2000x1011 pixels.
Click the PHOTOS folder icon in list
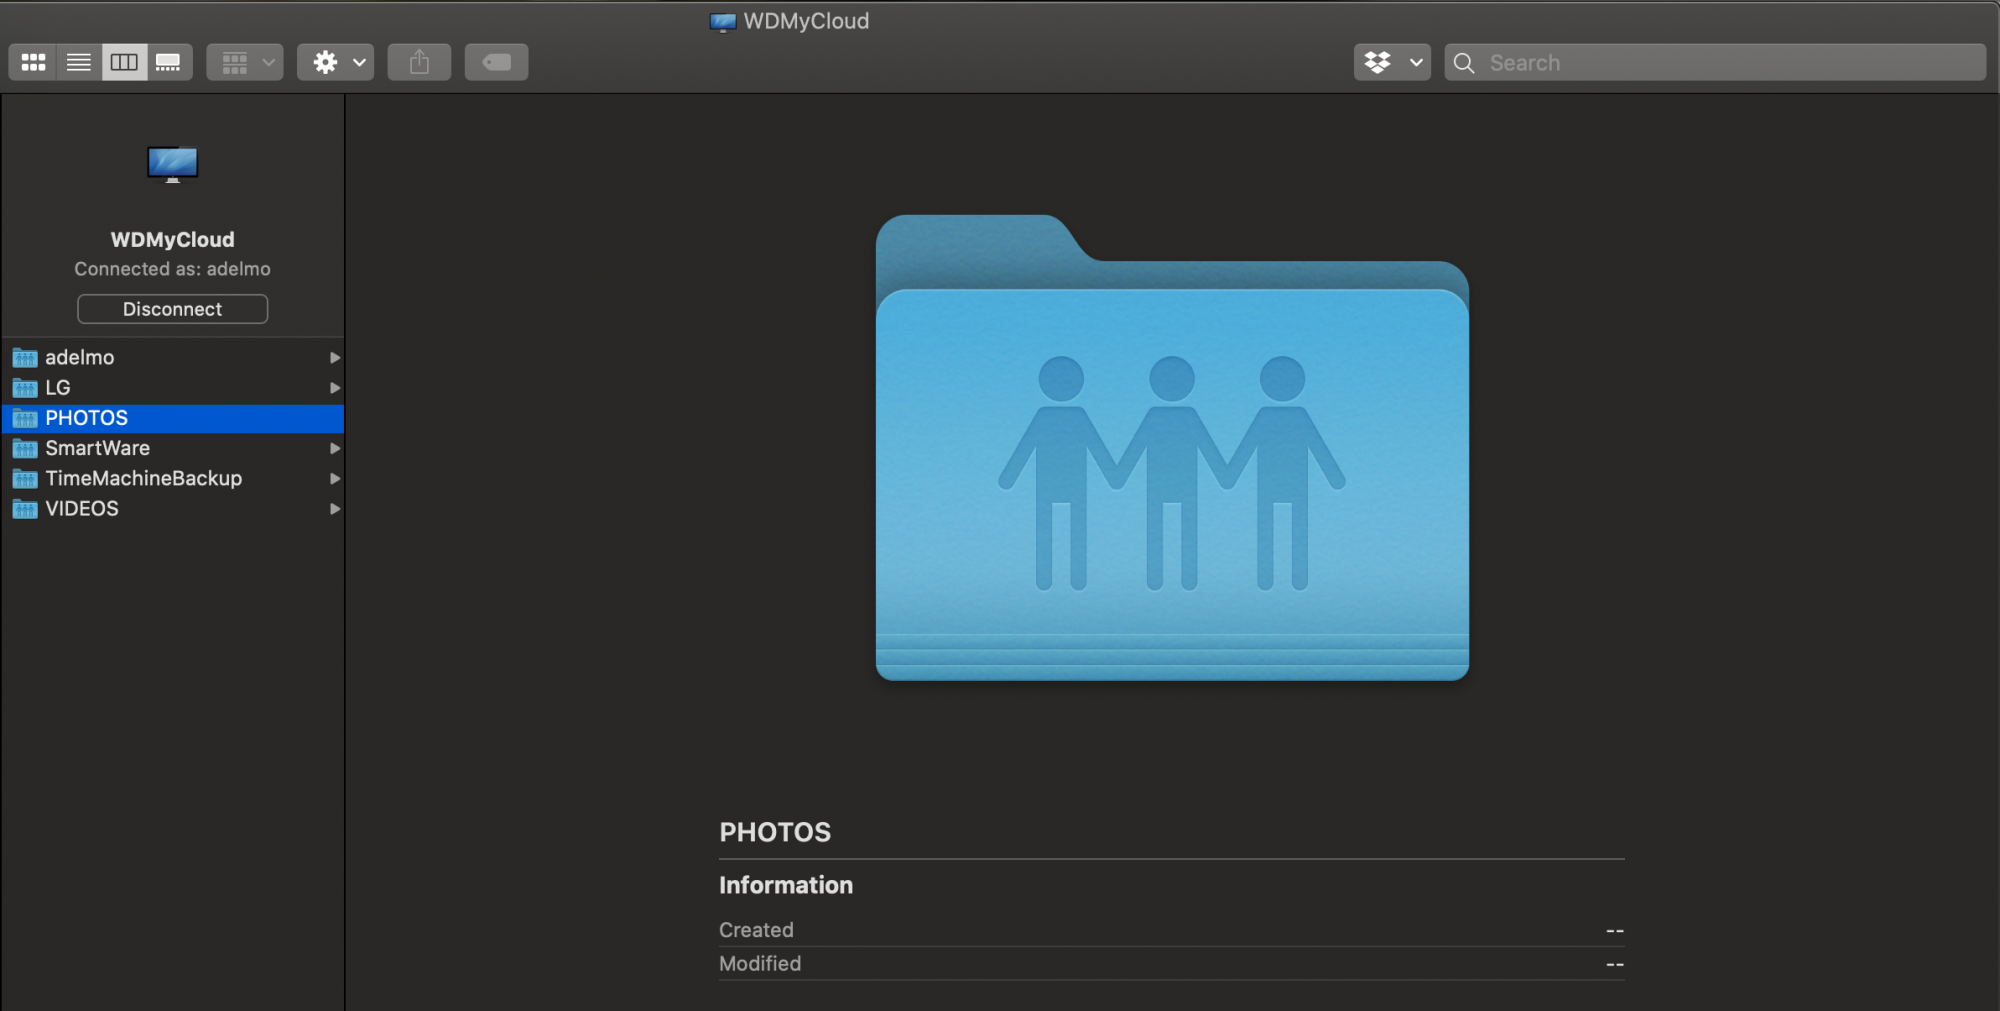coord(25,418)
